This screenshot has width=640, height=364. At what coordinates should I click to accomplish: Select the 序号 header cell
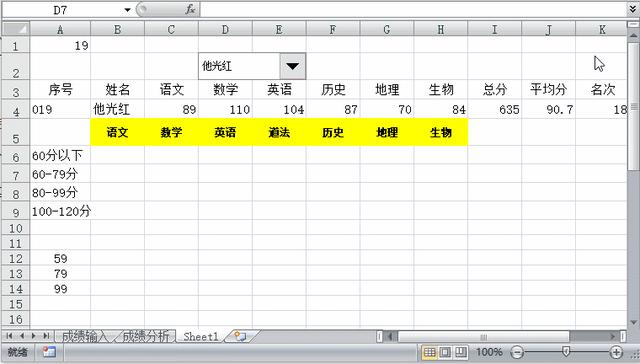coord(60,89)
